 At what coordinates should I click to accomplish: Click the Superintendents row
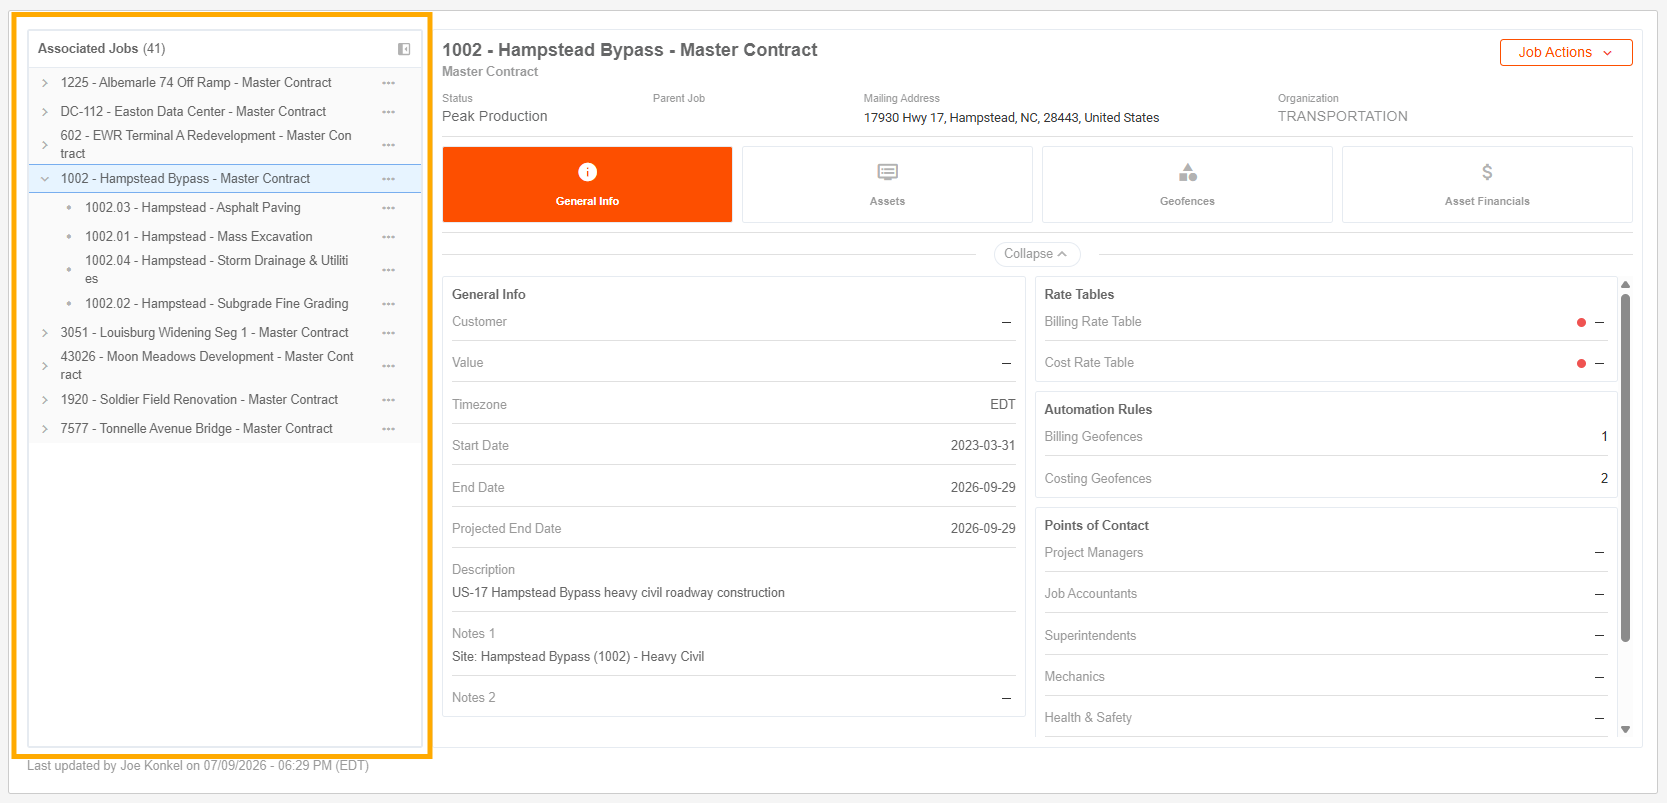pos(1325,636)
